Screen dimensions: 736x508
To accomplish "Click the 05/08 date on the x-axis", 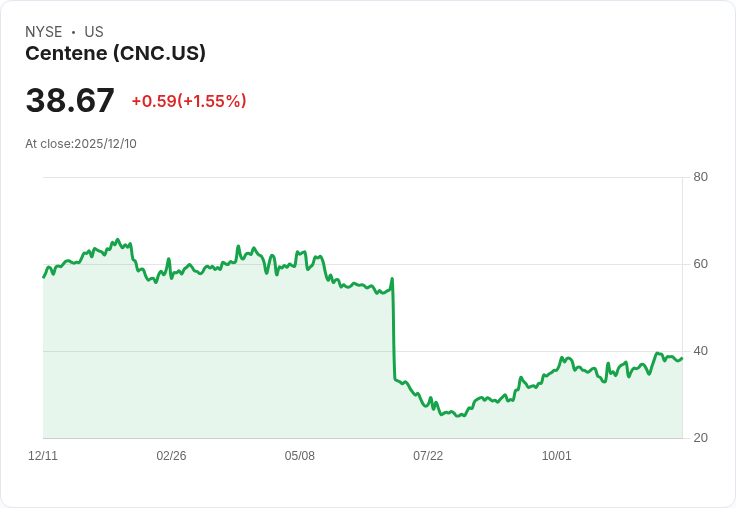I will [299, 456].
